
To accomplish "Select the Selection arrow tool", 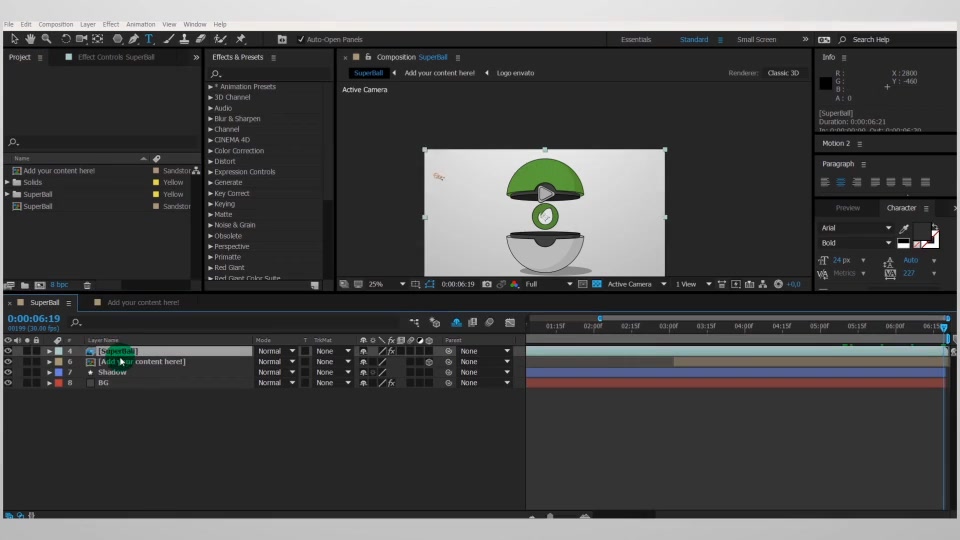I will (15, 39).
